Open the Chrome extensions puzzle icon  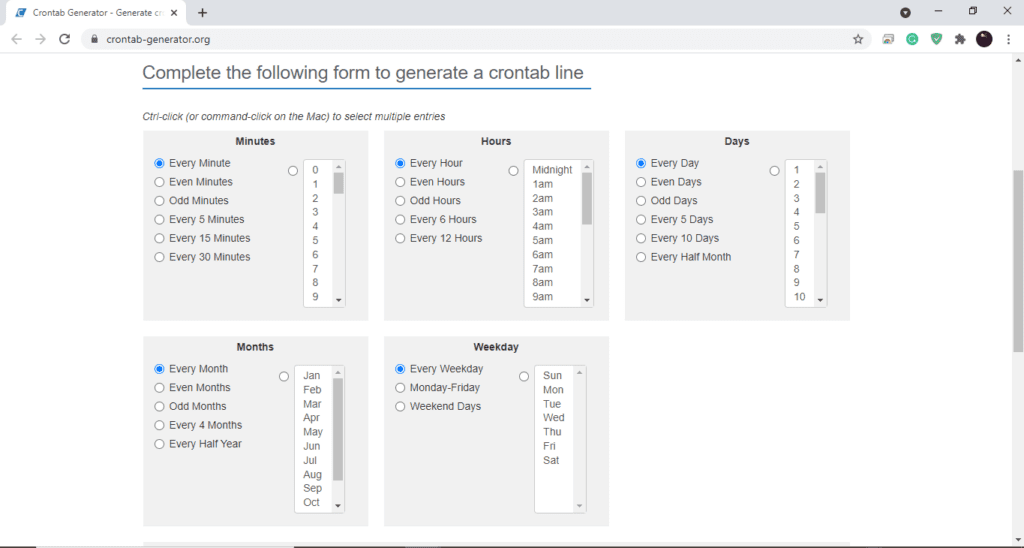coord(960,39)
